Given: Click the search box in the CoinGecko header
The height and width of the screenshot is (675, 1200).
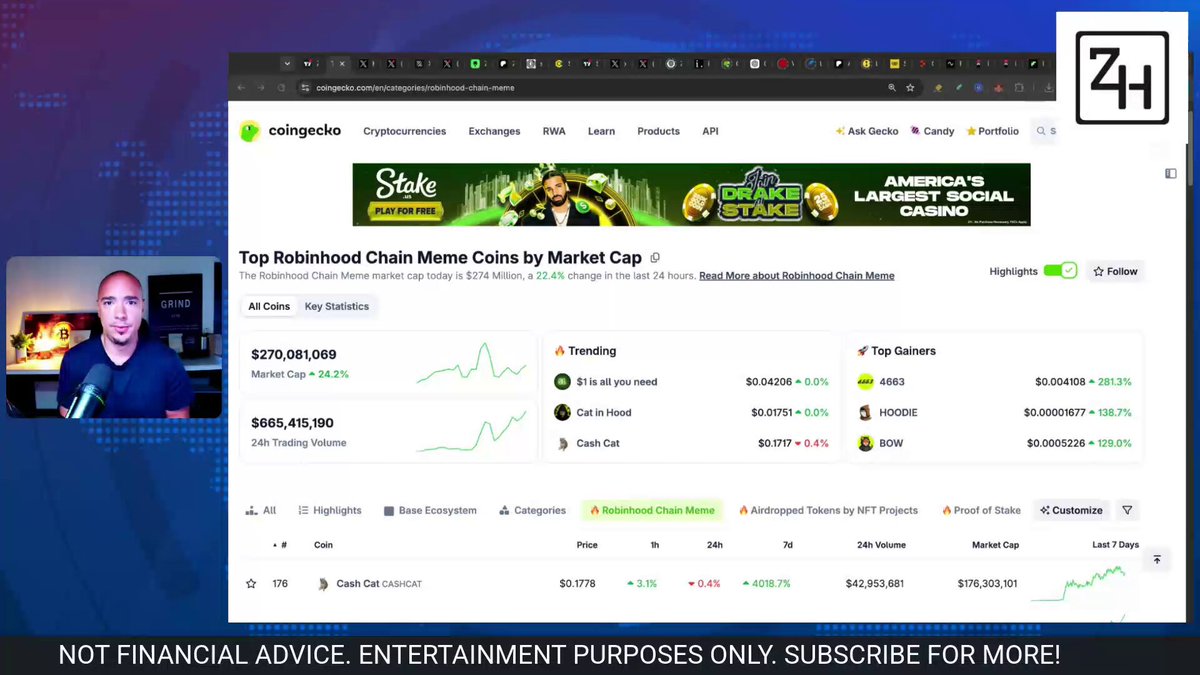Looking at the screenshot, I should 1044,131.
